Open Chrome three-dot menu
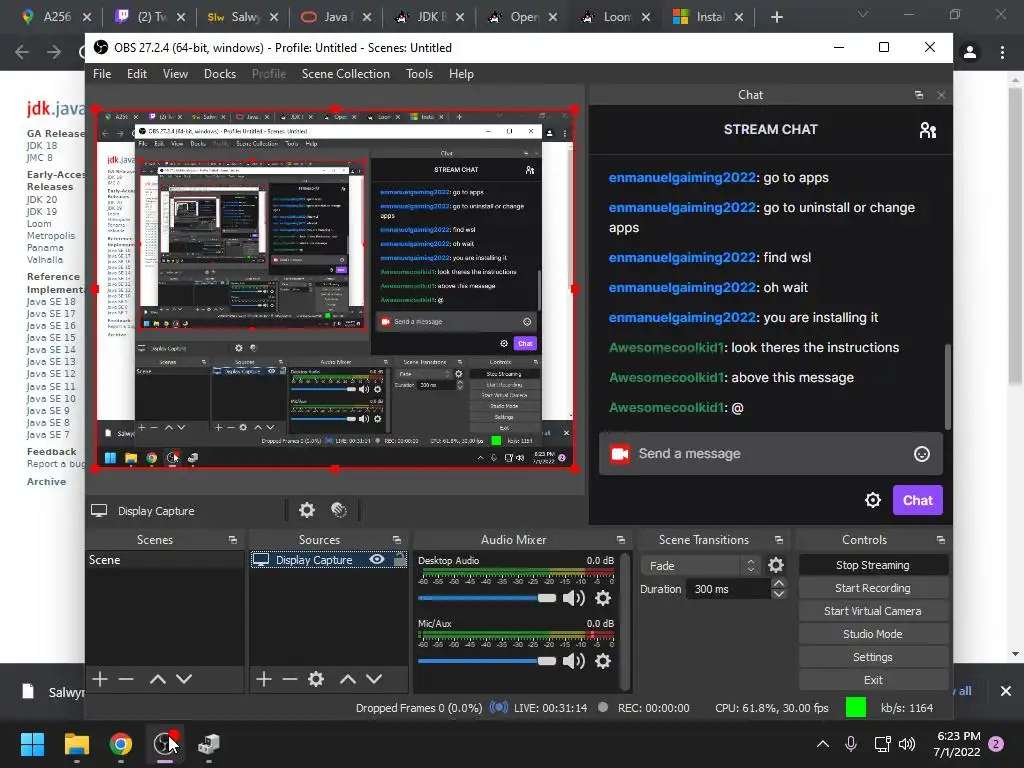The height and width of the screenshot is (768, 1024). (1002, 52)
